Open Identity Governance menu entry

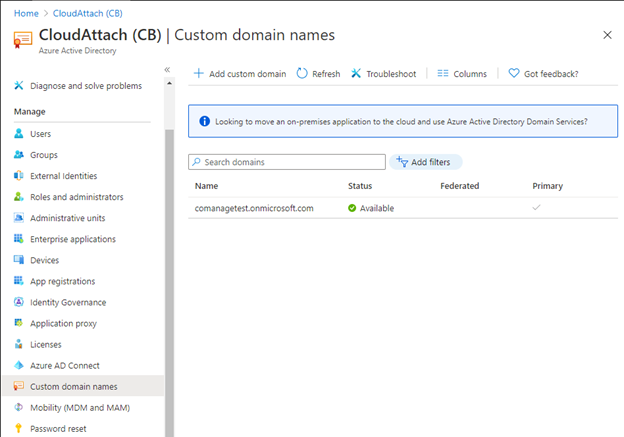tap(68, 302)
